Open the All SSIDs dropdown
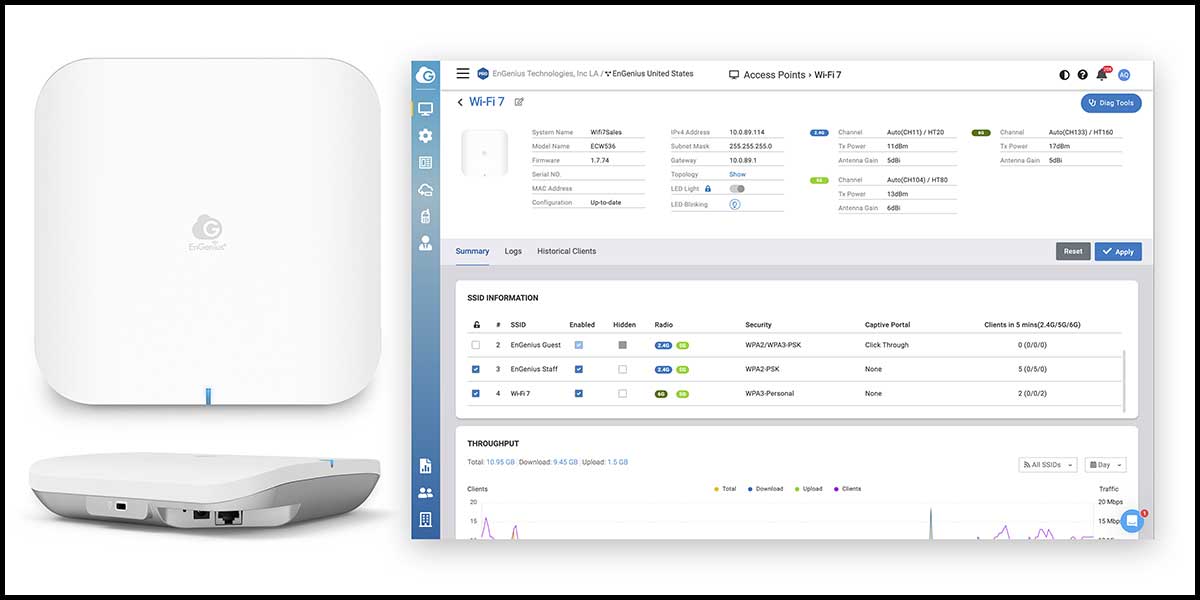Image resolution: width=1200 pixels, height=600 pixels. pyautogui.click(x=1048, y=465)
